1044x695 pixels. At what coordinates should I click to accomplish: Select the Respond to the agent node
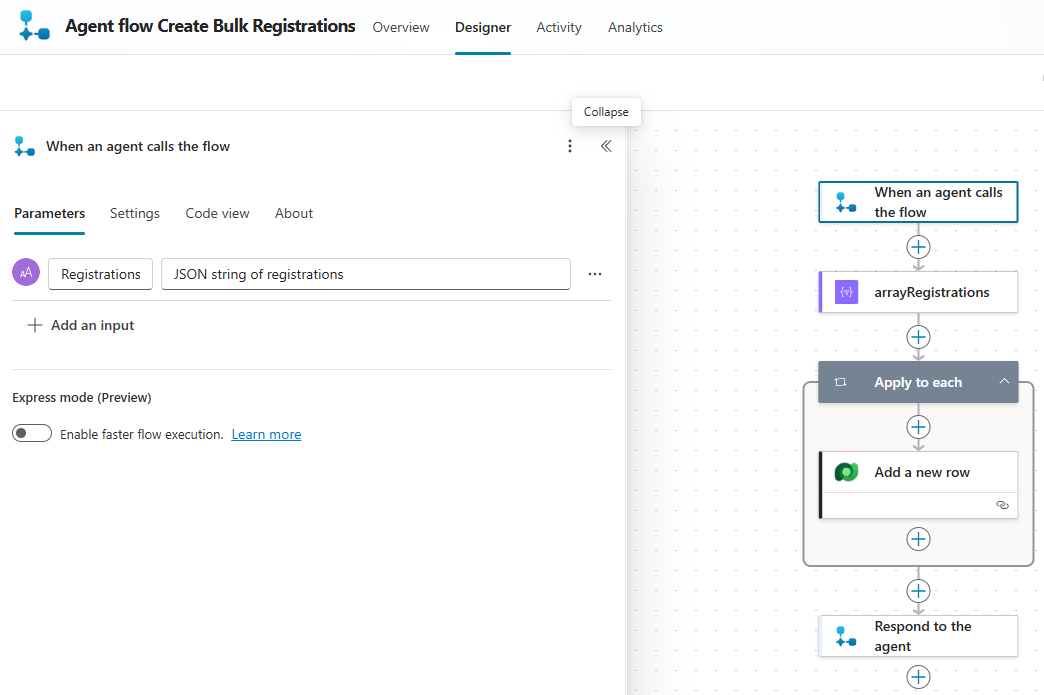pyautogui.click(x=918, y=636)
